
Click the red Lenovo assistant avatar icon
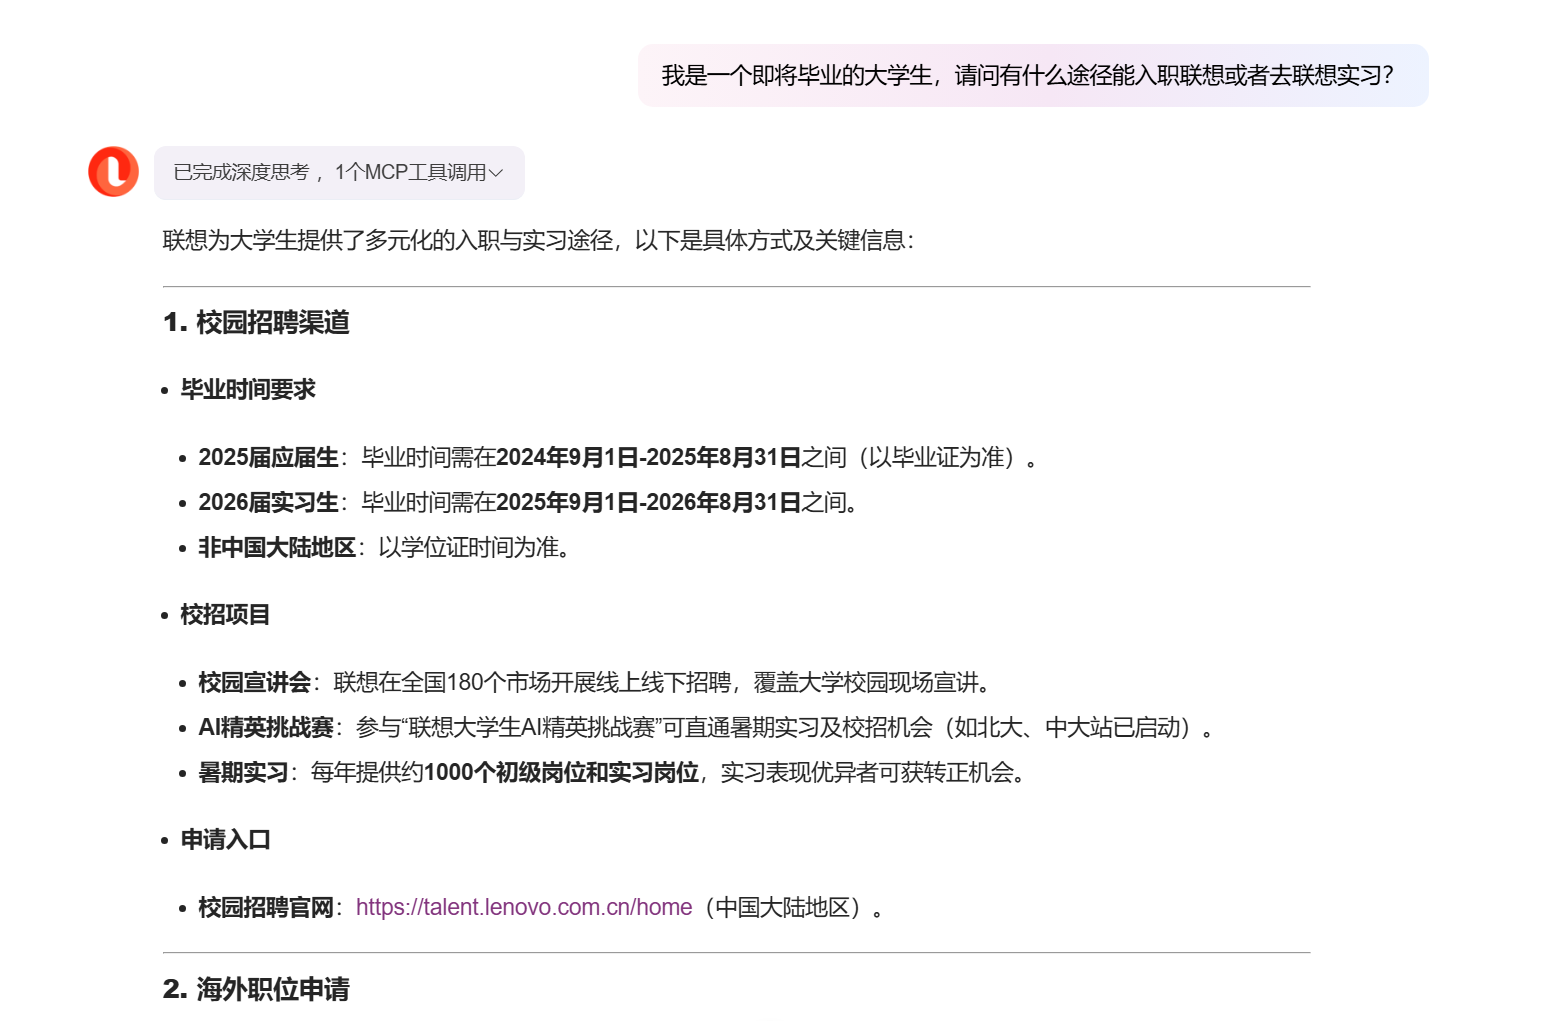[x=113, y=172]
